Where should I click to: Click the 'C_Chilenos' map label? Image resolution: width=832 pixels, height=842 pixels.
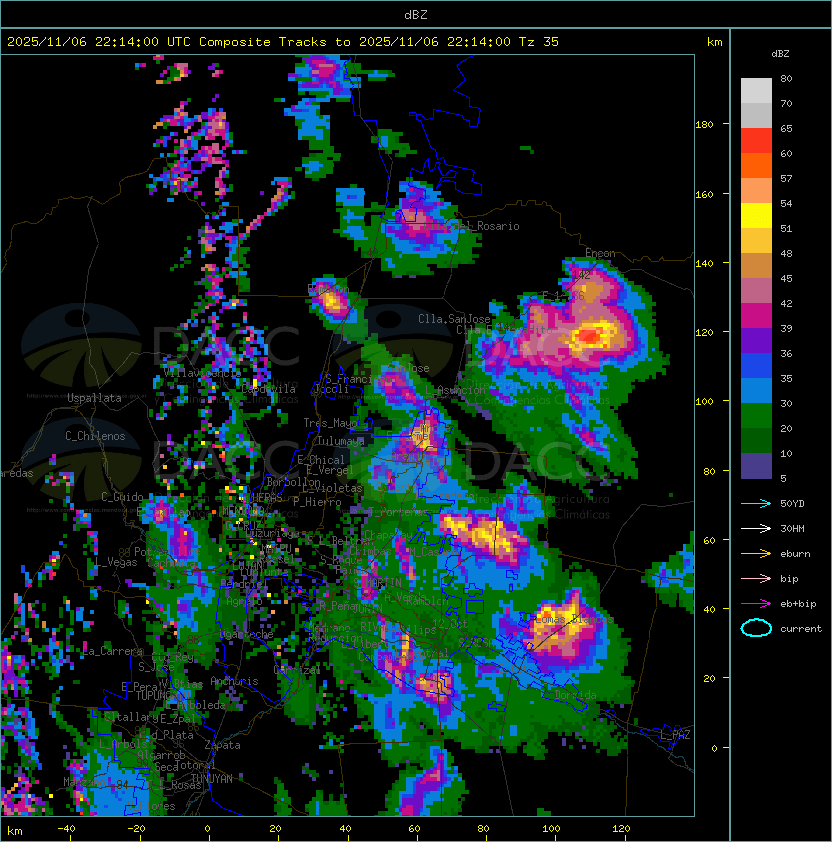(x=95, y=435)
